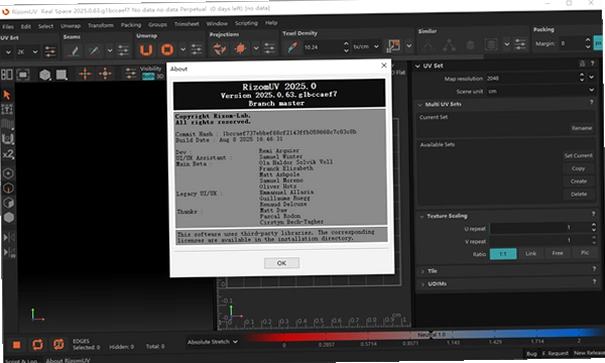
Task: Open the Seams options sliders icon
Action: point(123,50)
